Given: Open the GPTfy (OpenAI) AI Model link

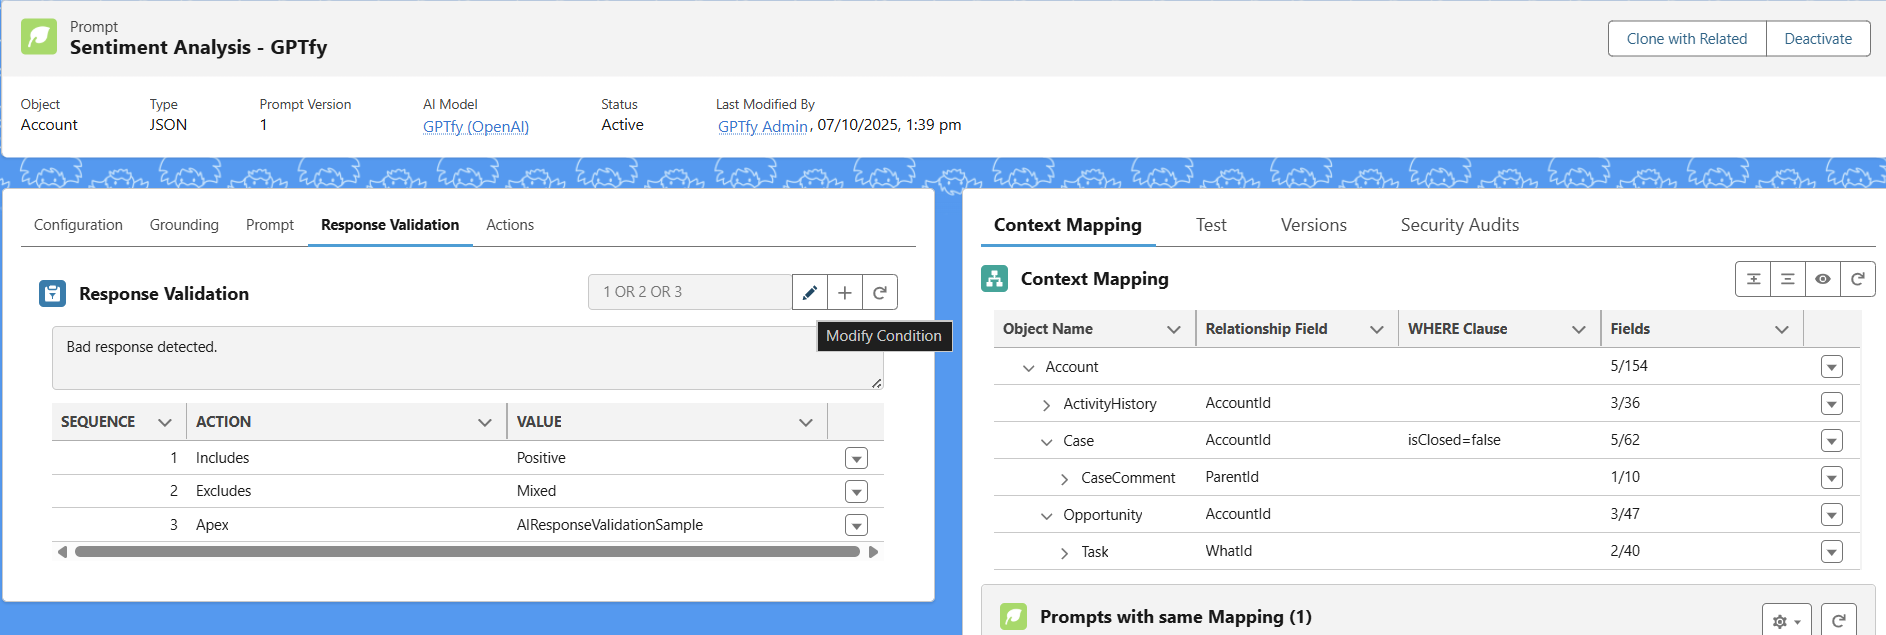Looking at the screenshot, I should click(476, 126).
